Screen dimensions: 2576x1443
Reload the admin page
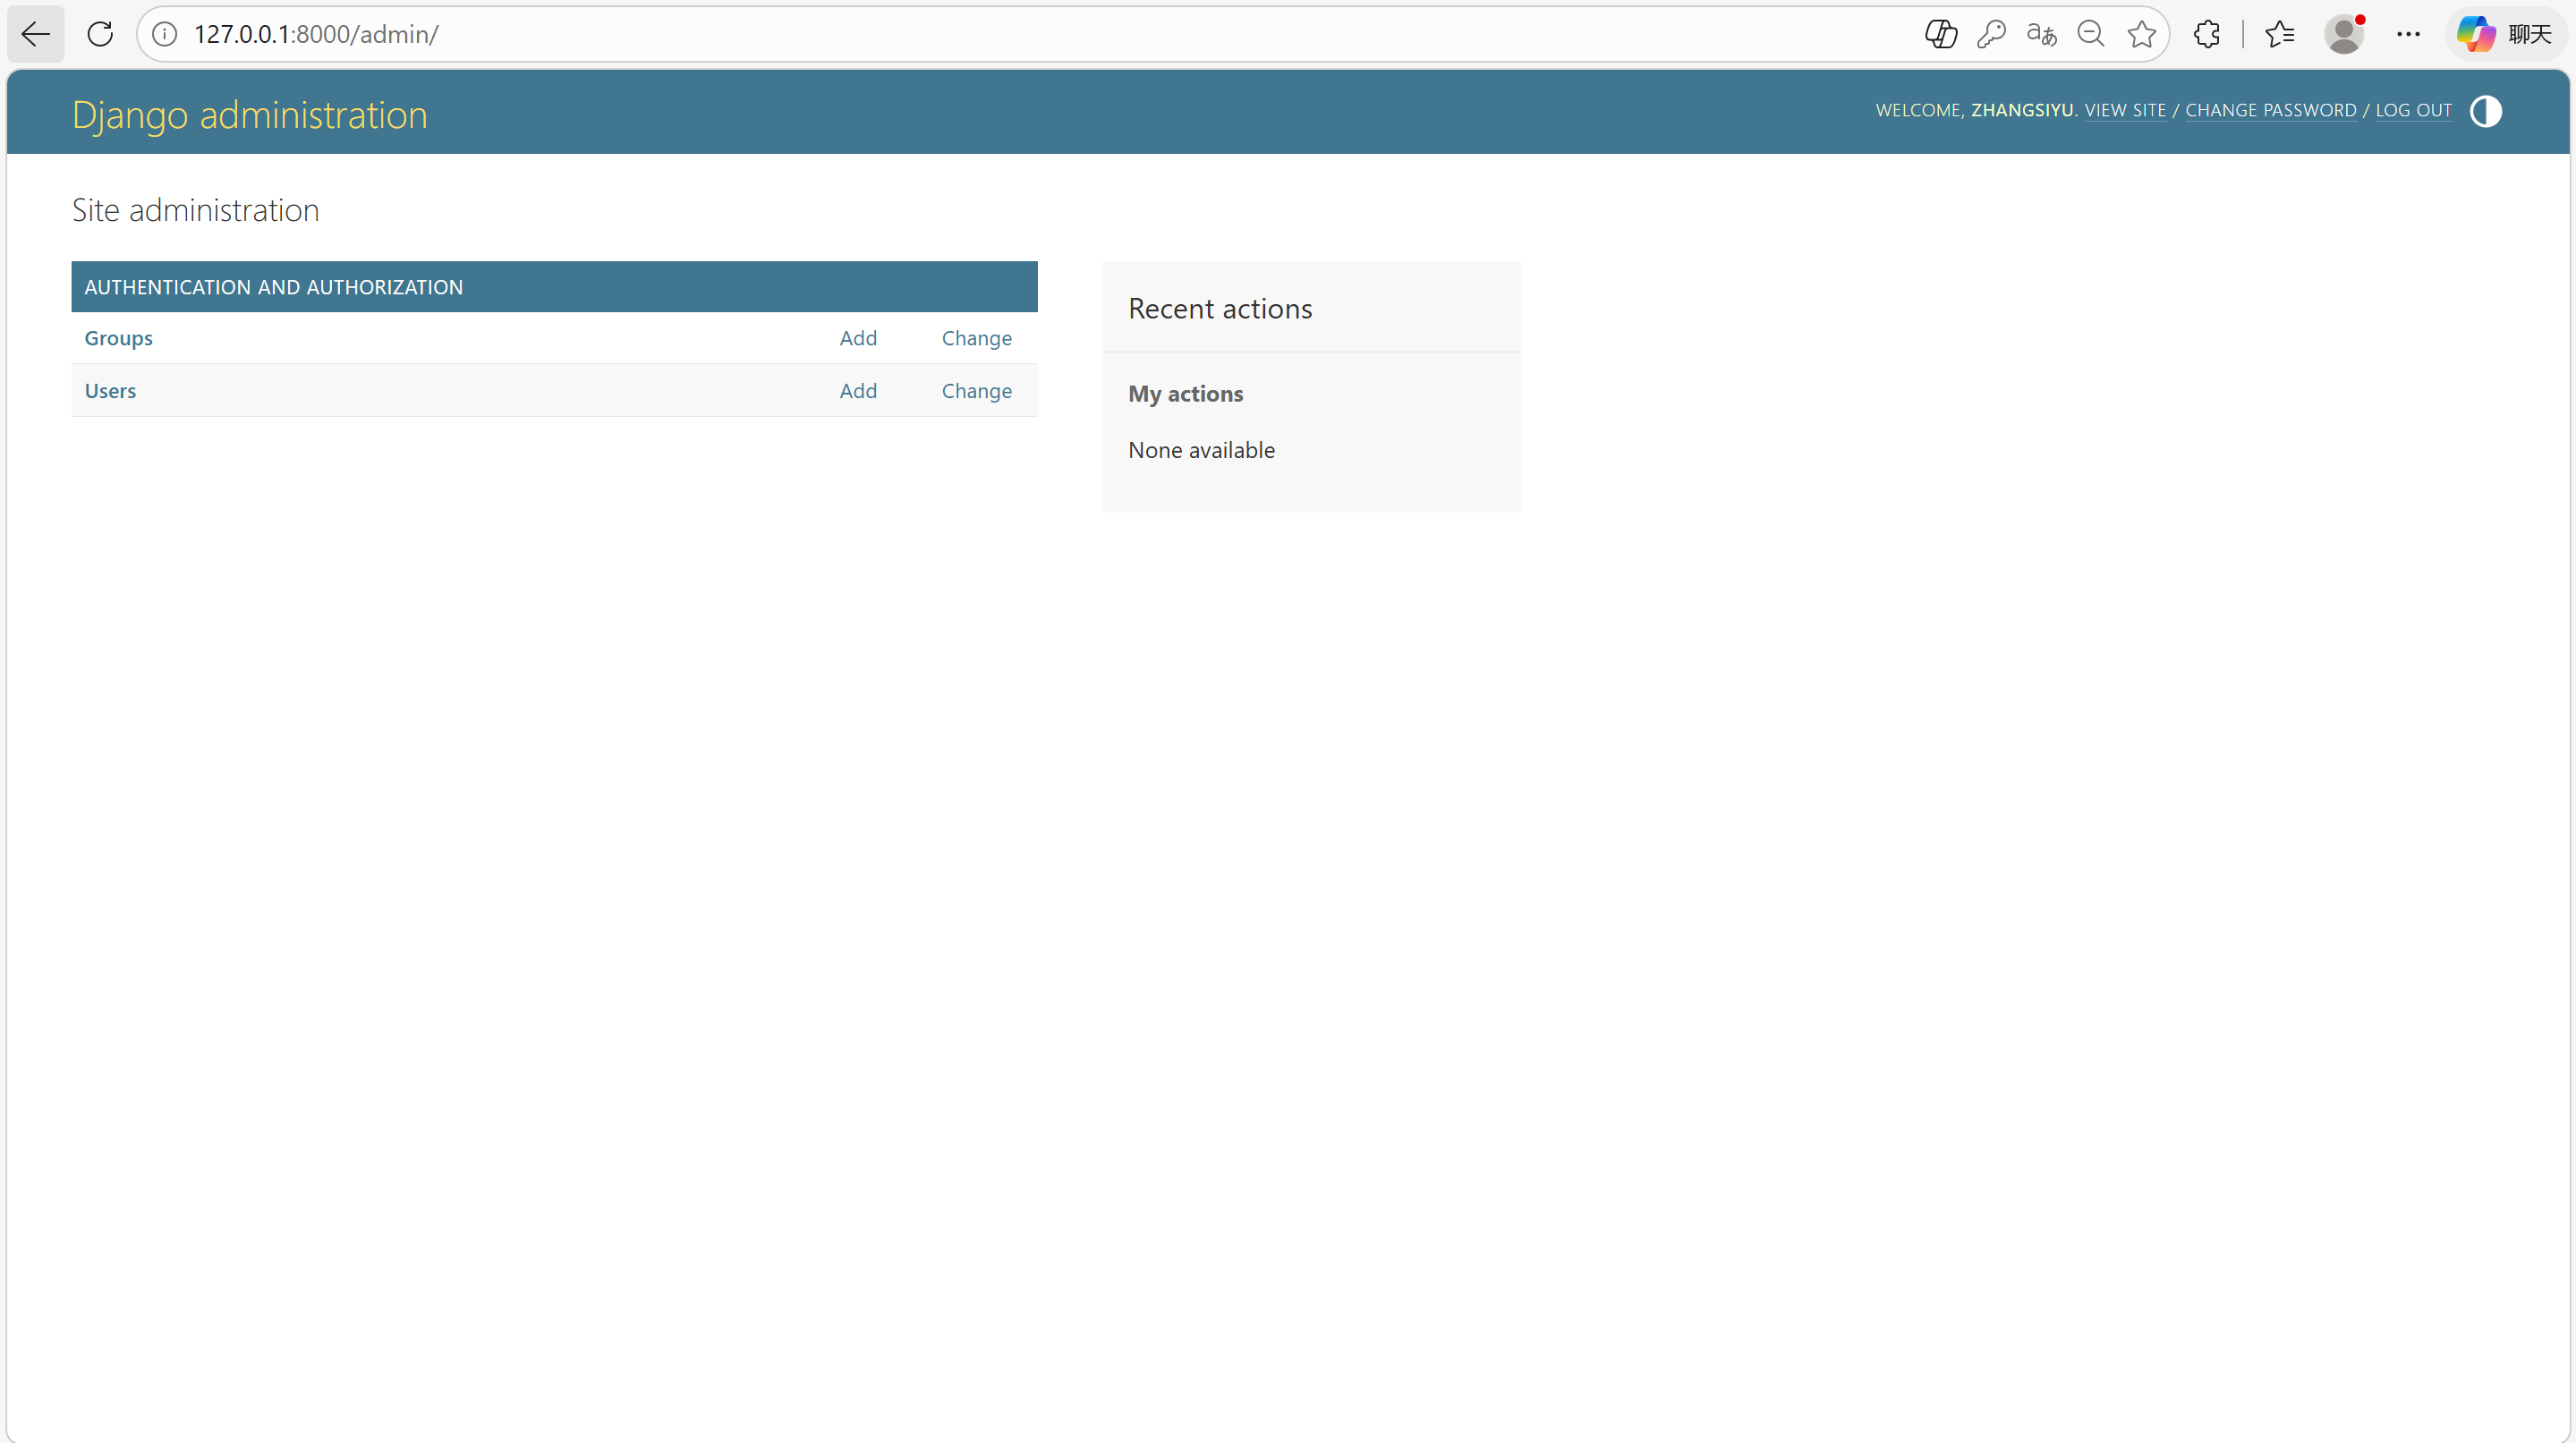pyautogui.click(x=100, y=34)
